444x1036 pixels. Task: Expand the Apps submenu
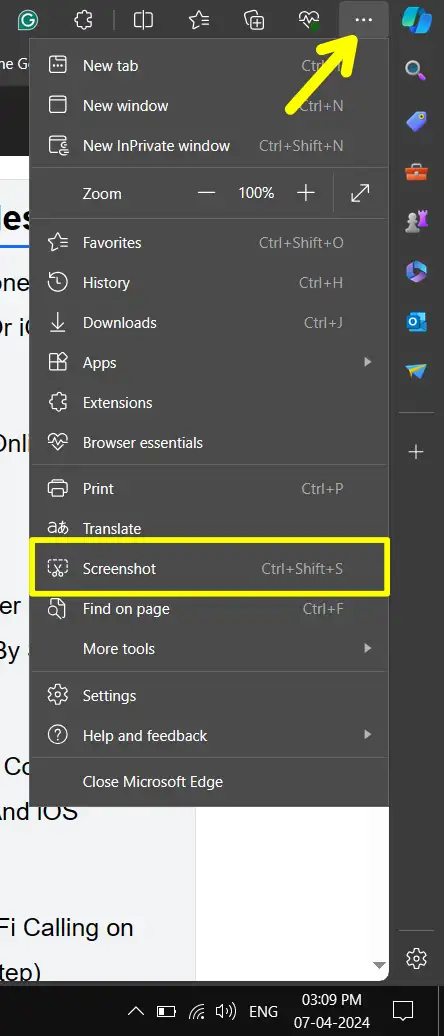(x=209, y=363)
